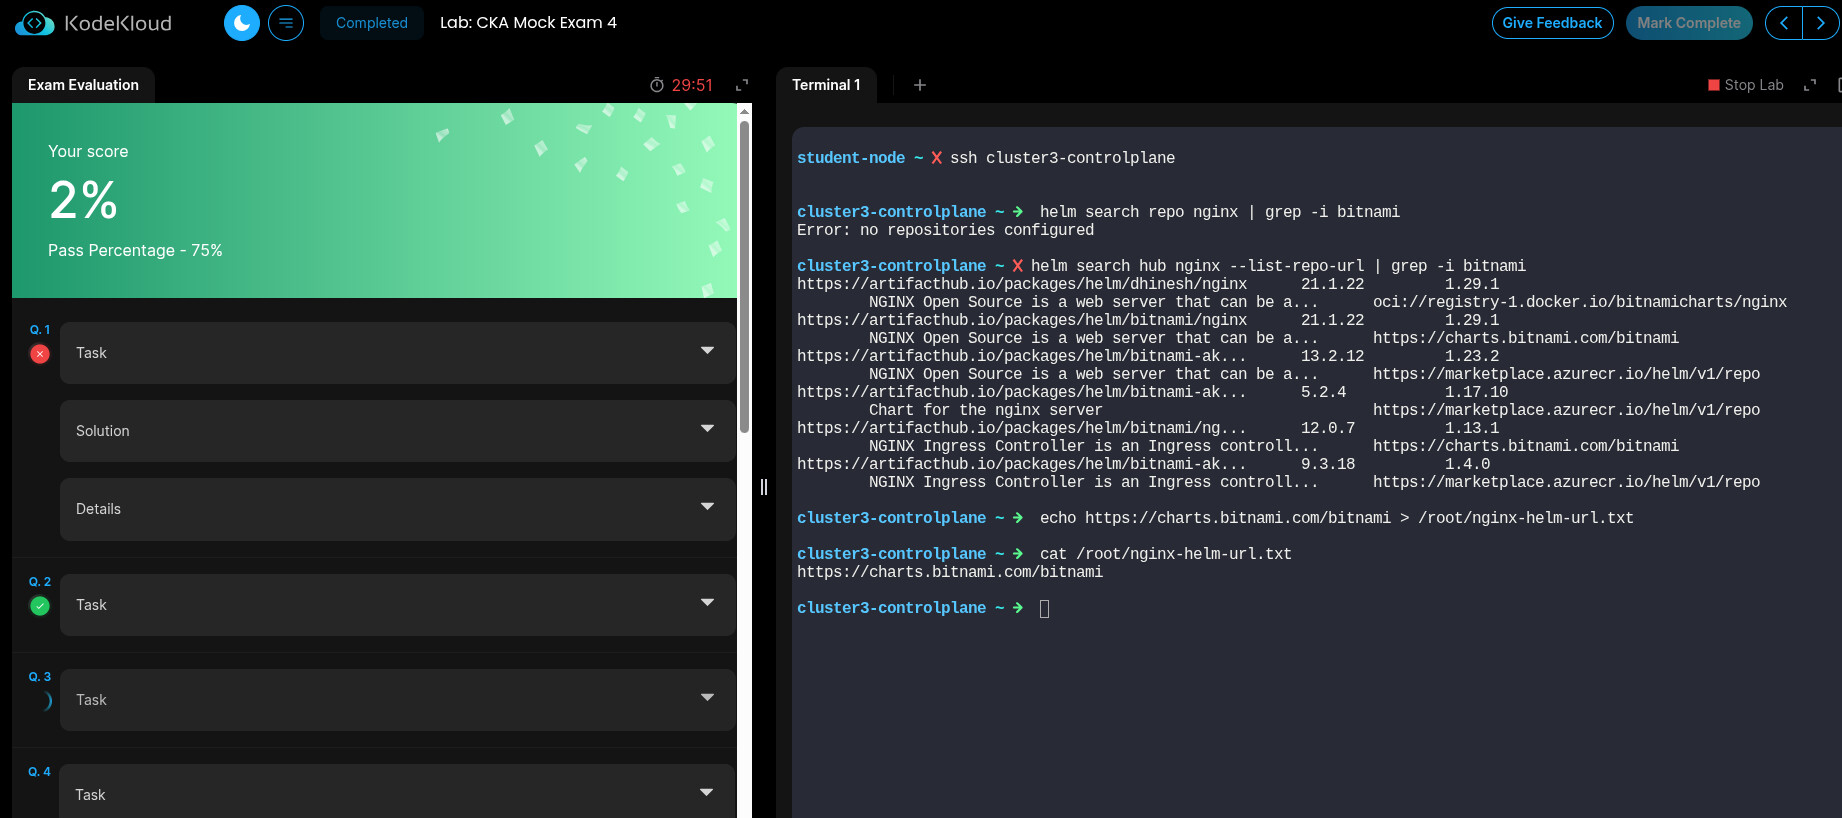The image size is (1842, 818).
Task: Expand the terminal panel fullscreen
Action: click(1809, 85)
